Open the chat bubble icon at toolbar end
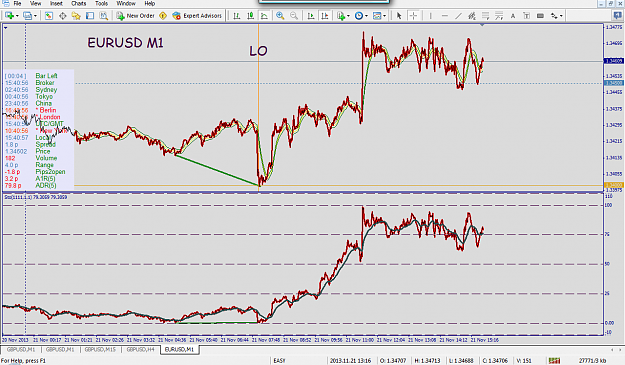The image size is (625, 365). tap(617, 16)
